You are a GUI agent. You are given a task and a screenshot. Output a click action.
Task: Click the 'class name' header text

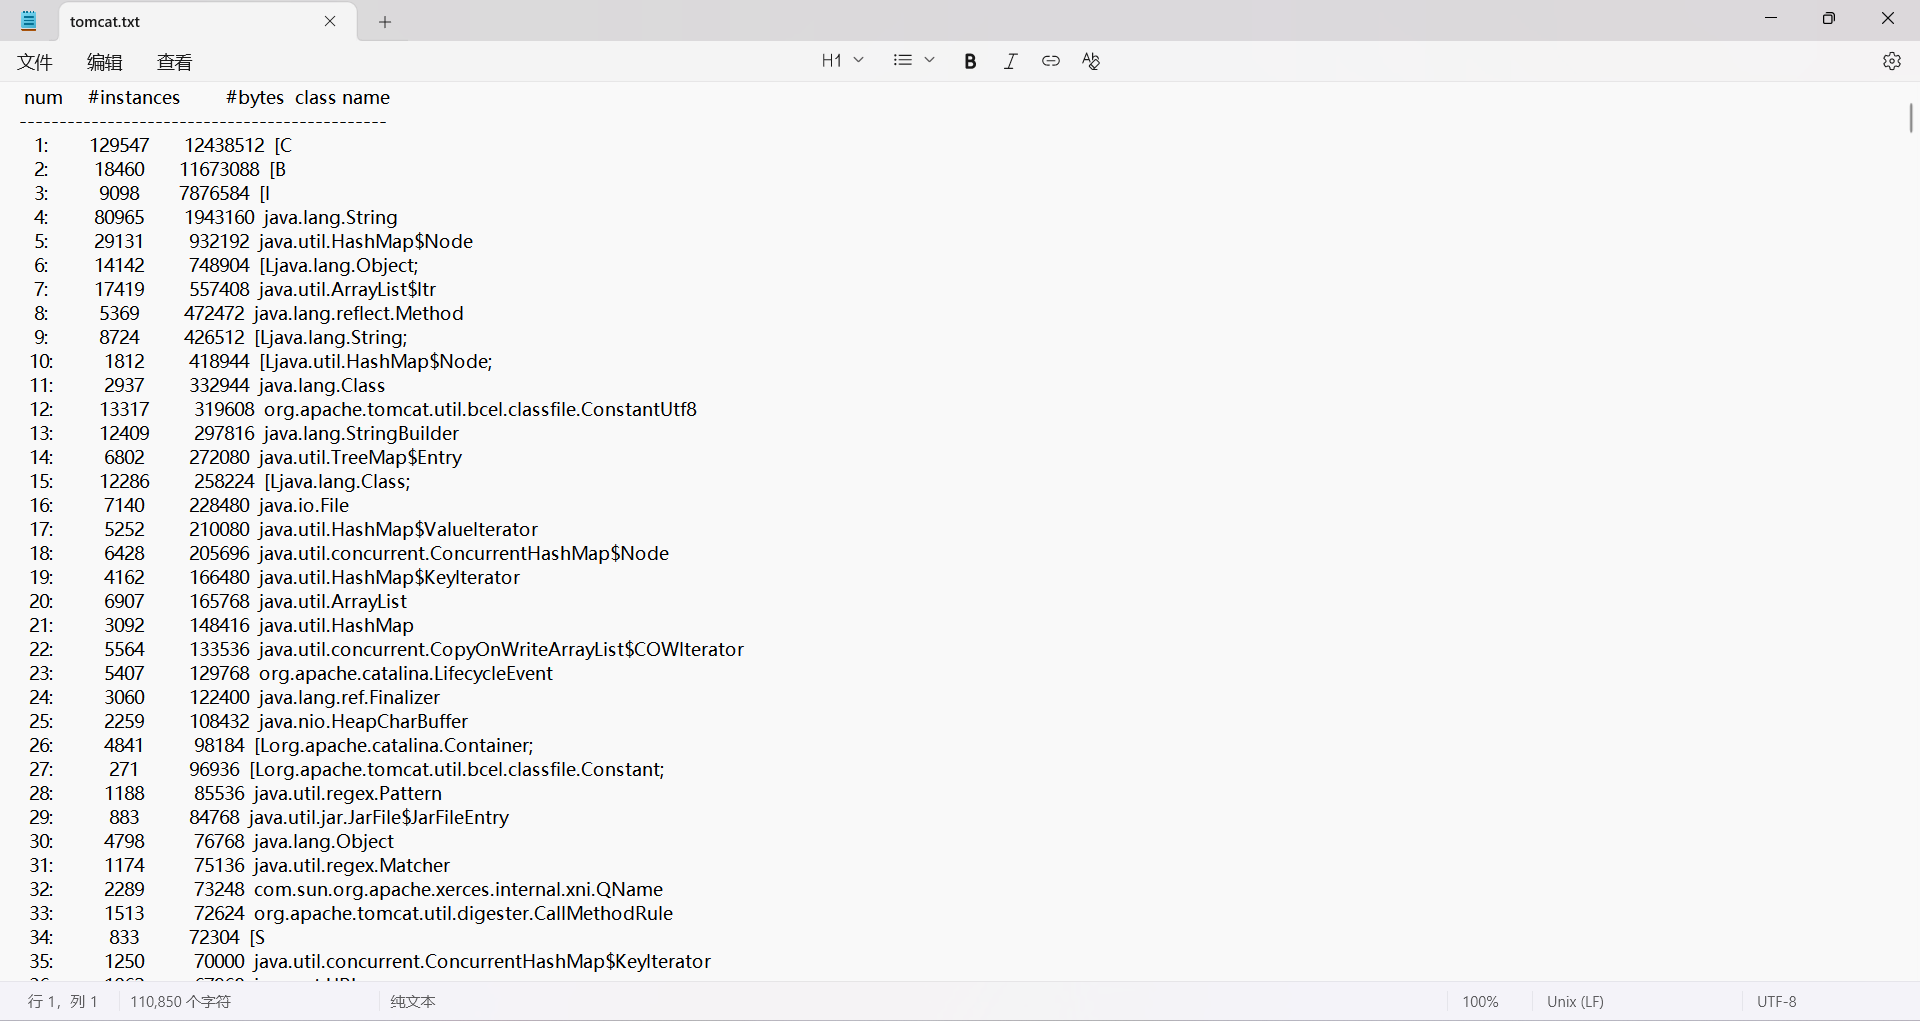(x=342, y=97)
